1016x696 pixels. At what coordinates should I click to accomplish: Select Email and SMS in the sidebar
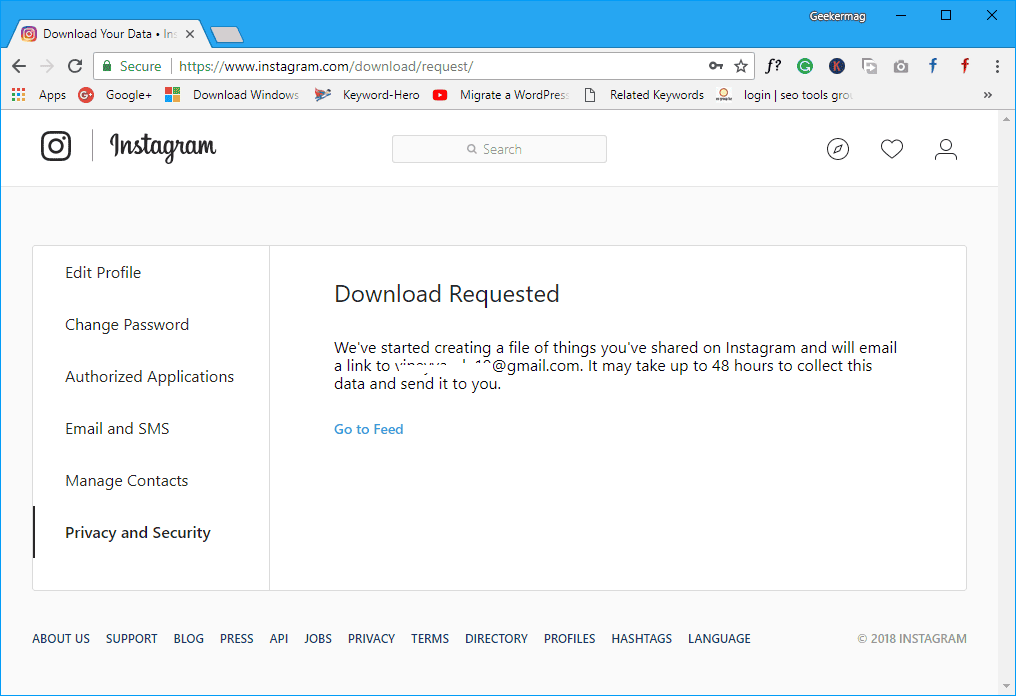coord(117,428)
